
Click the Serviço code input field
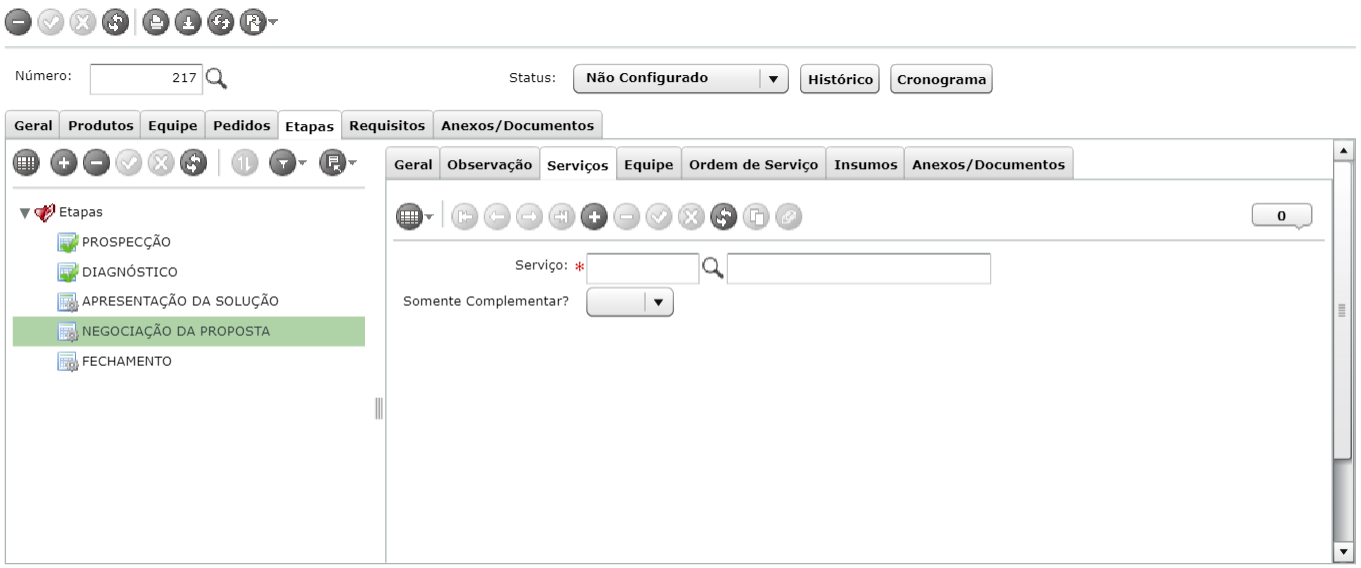point(642,268)
